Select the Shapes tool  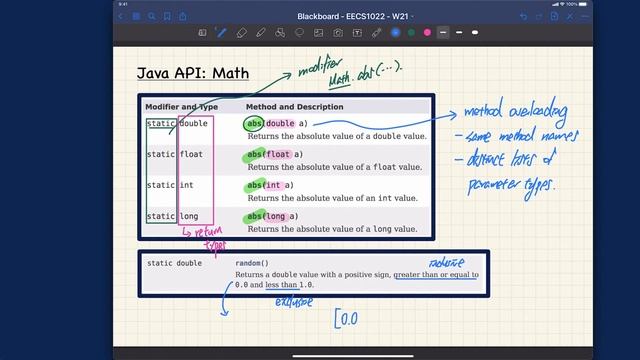(280, 33)
